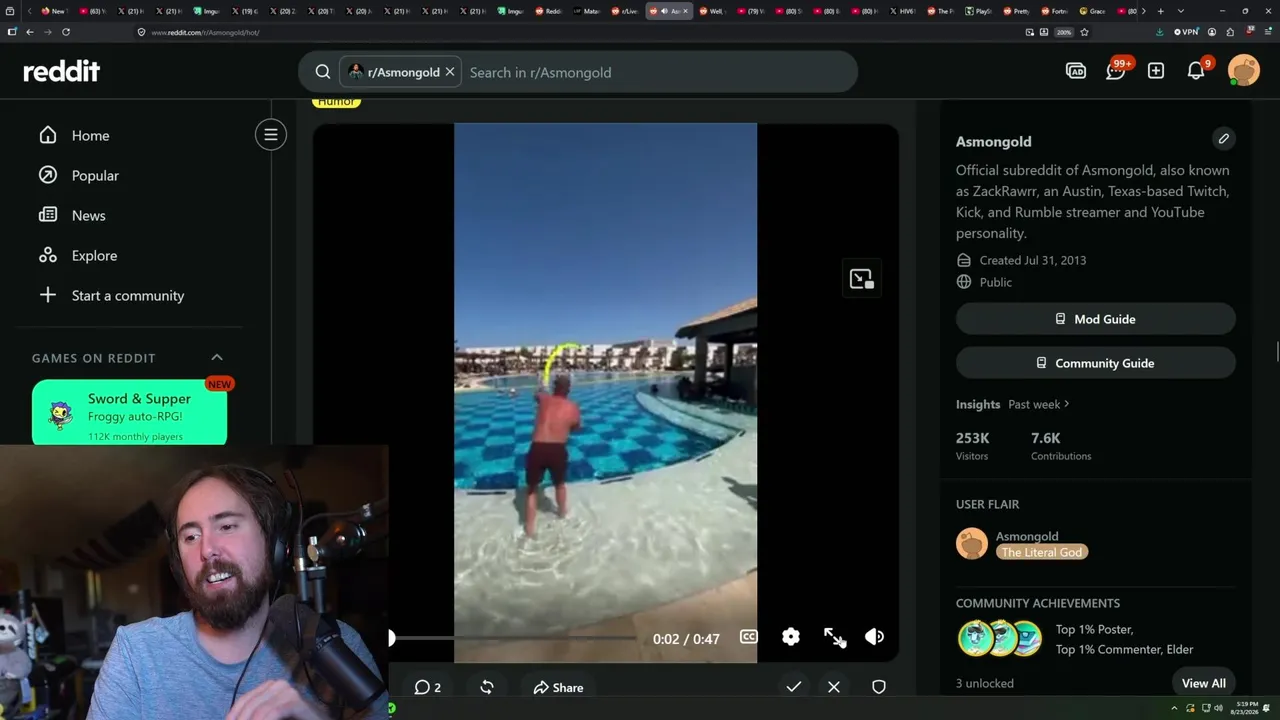Viewport: 1280px width, 720px height.
Task: Open the post comments (2)
Action: [x=428, y=687]
